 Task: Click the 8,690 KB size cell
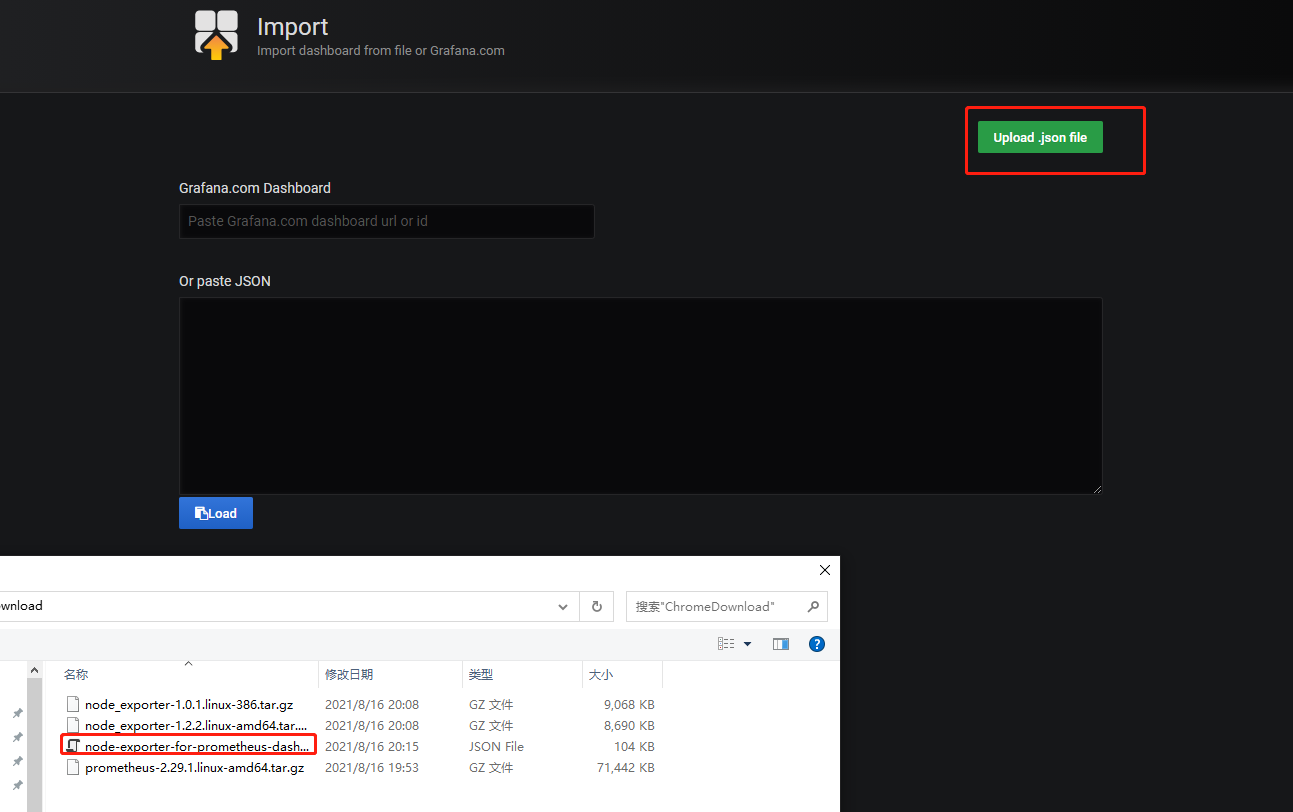pos(629,726)
